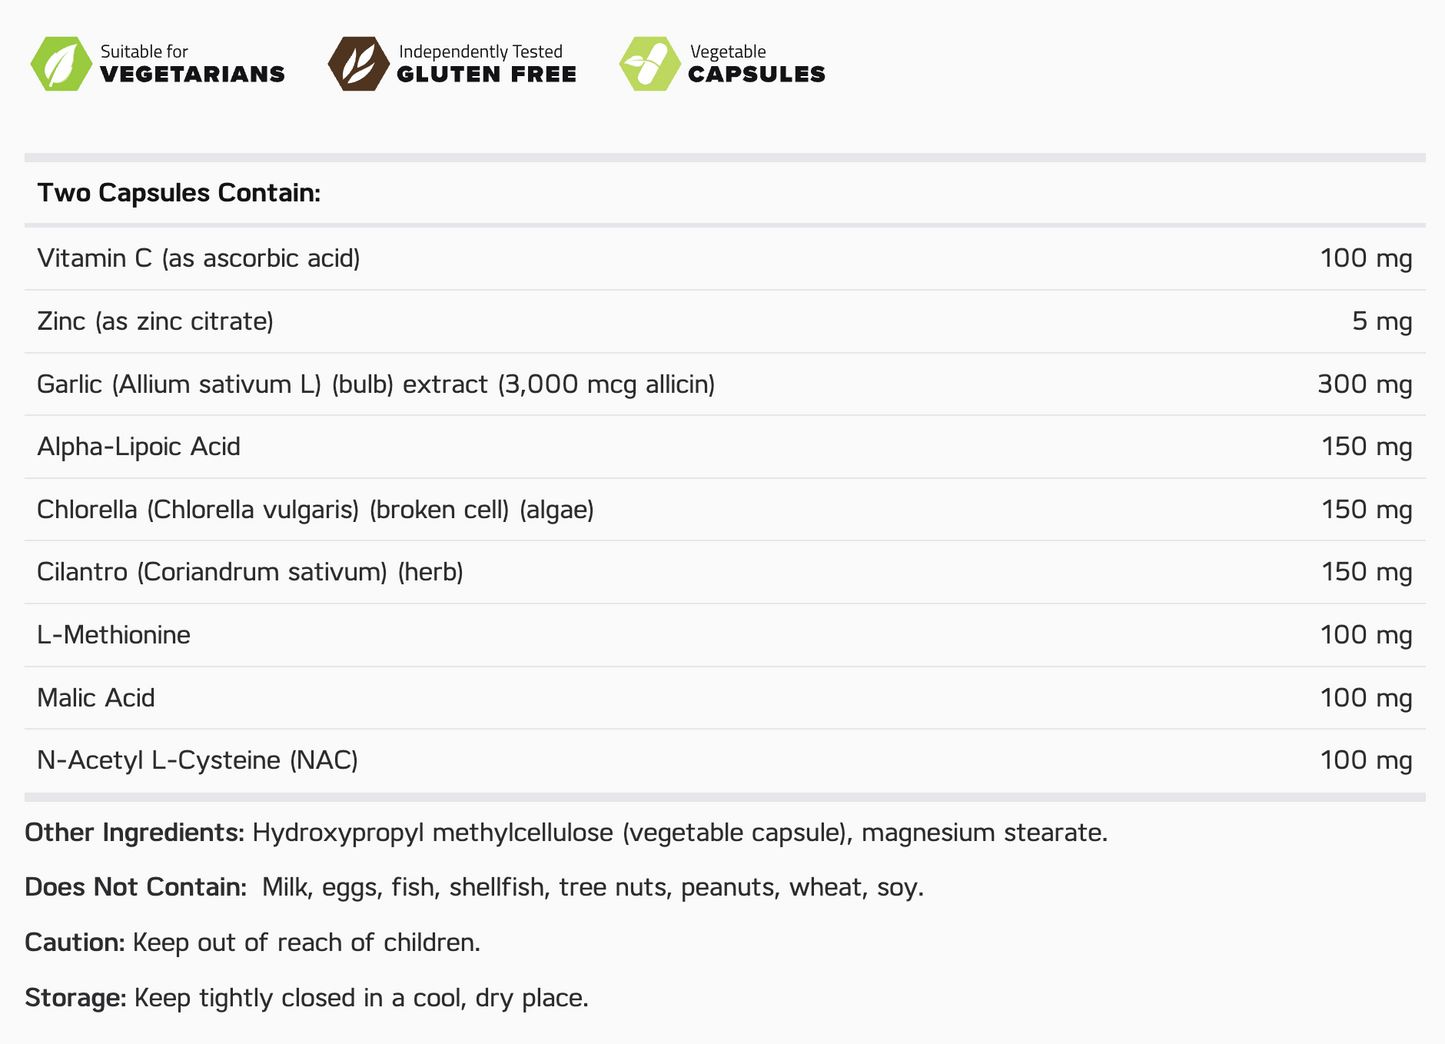Click the N-Acetyl L-Cysteine (NAC) entry

click(x=197, y=761)
